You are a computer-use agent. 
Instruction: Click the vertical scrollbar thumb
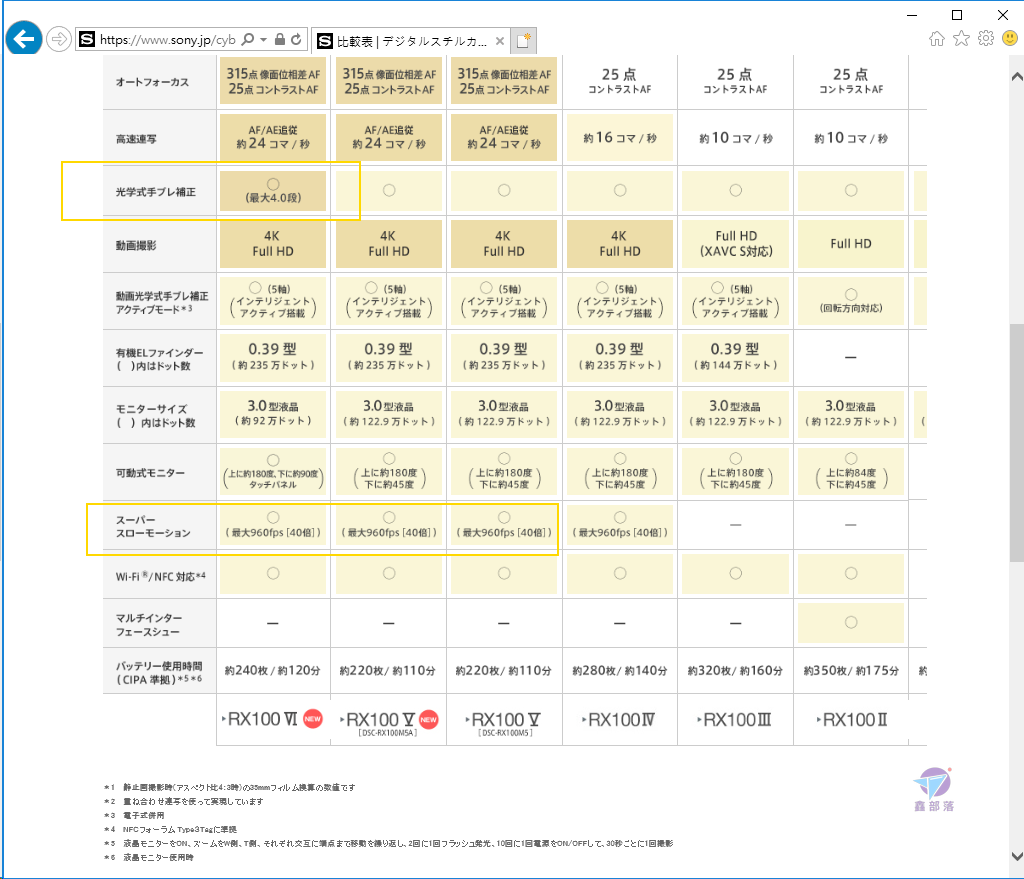1017,442
